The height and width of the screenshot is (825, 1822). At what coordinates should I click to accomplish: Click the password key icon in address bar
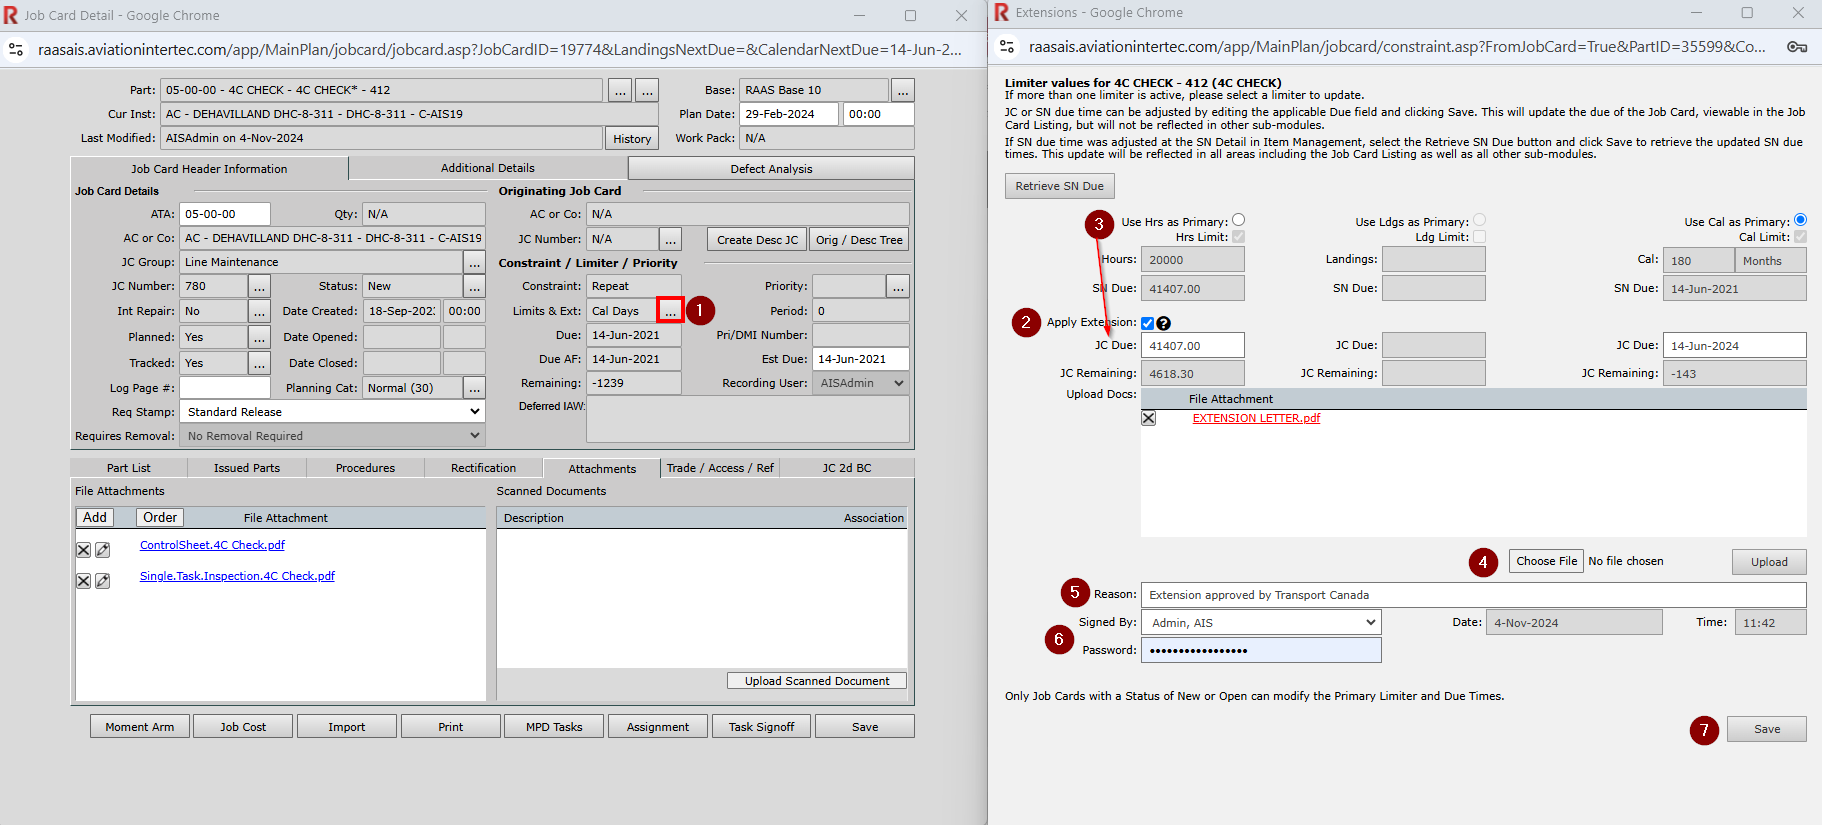pyautogui.click(x=1796, y=47)
